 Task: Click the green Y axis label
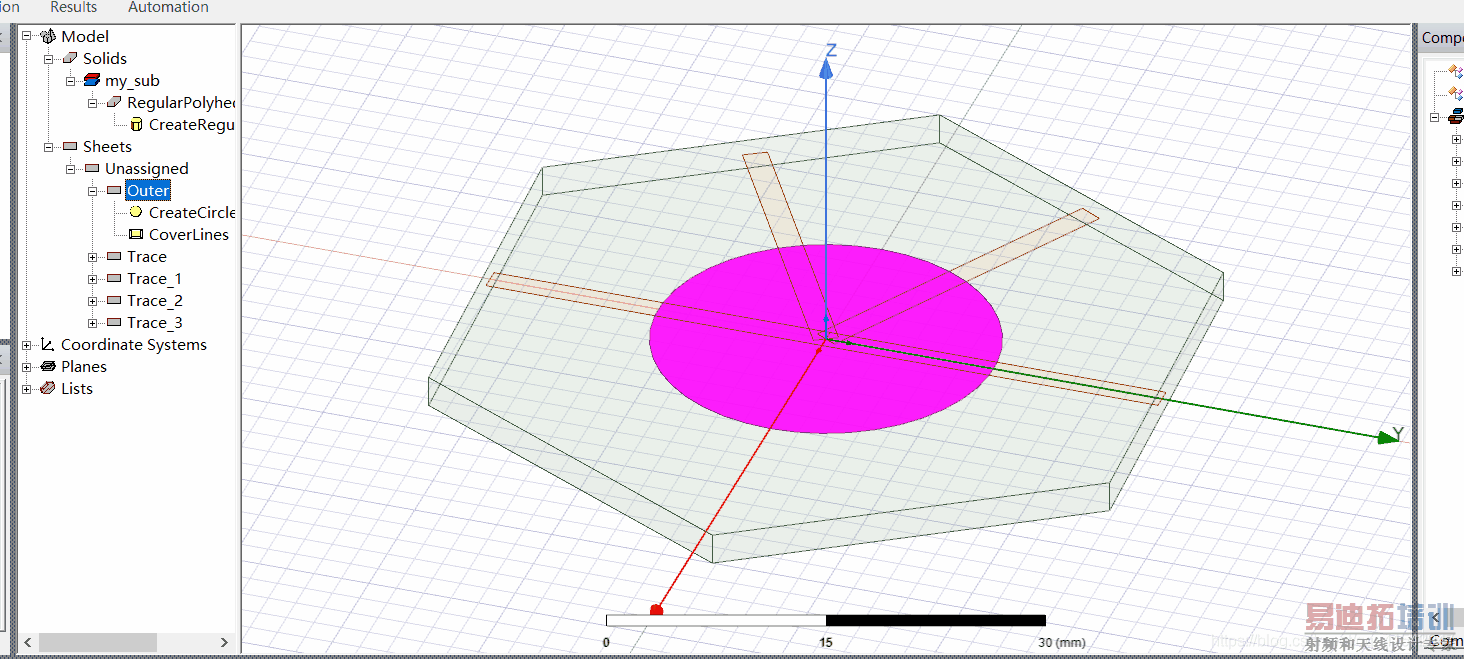1398,433
